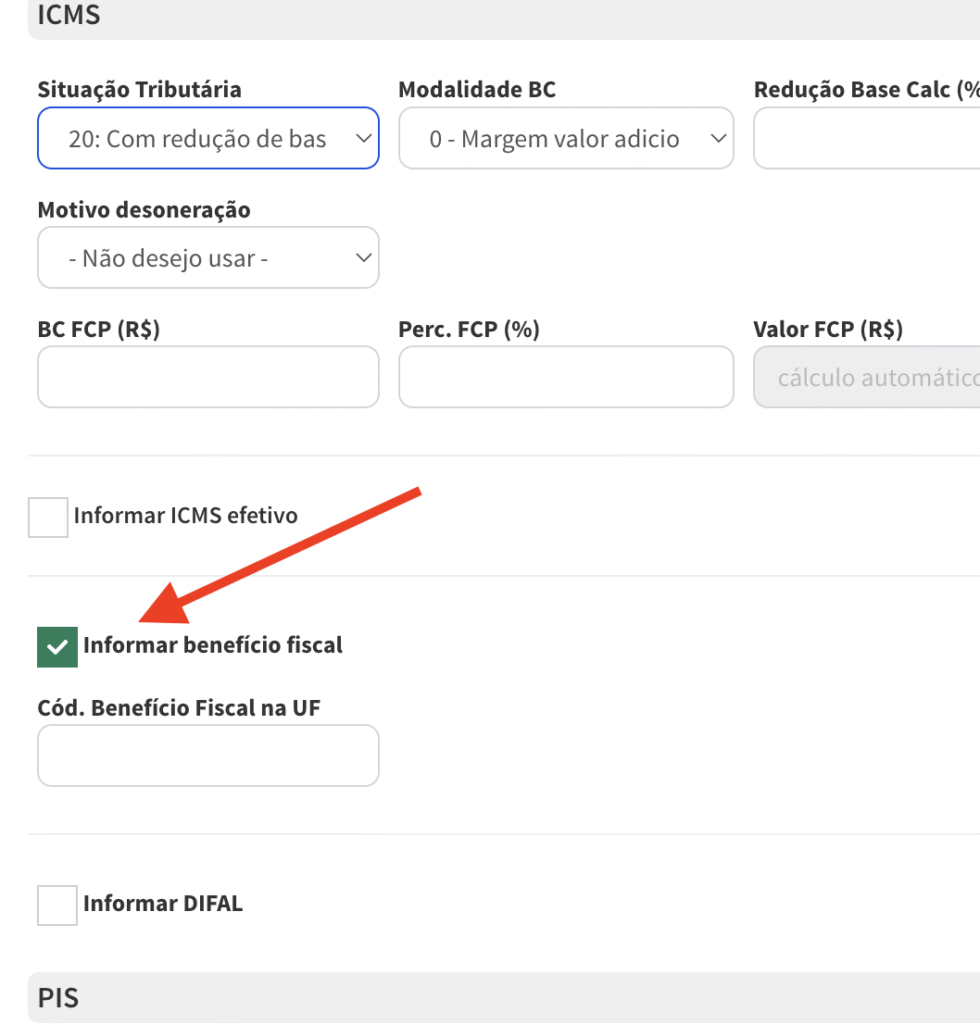
Task: Click the Motivo desoneração label text
Action: [x=144, y=210]
